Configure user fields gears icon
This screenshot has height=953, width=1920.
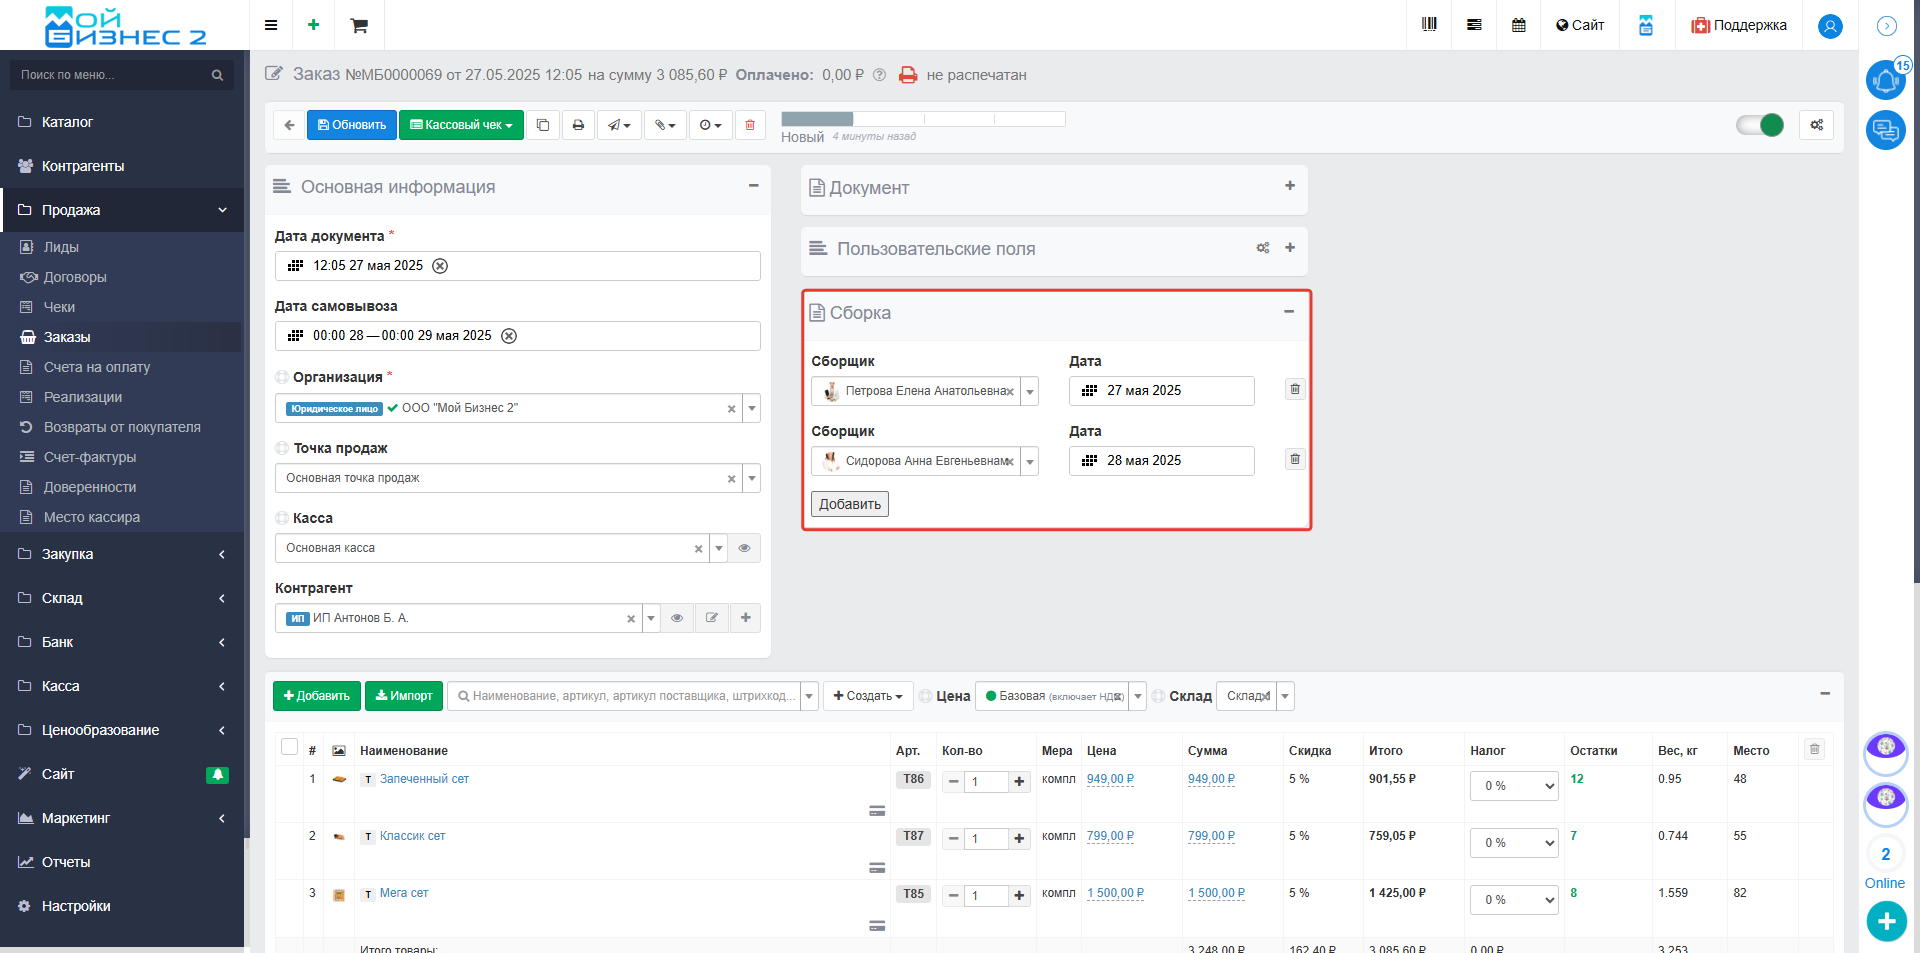[1263, 248]
